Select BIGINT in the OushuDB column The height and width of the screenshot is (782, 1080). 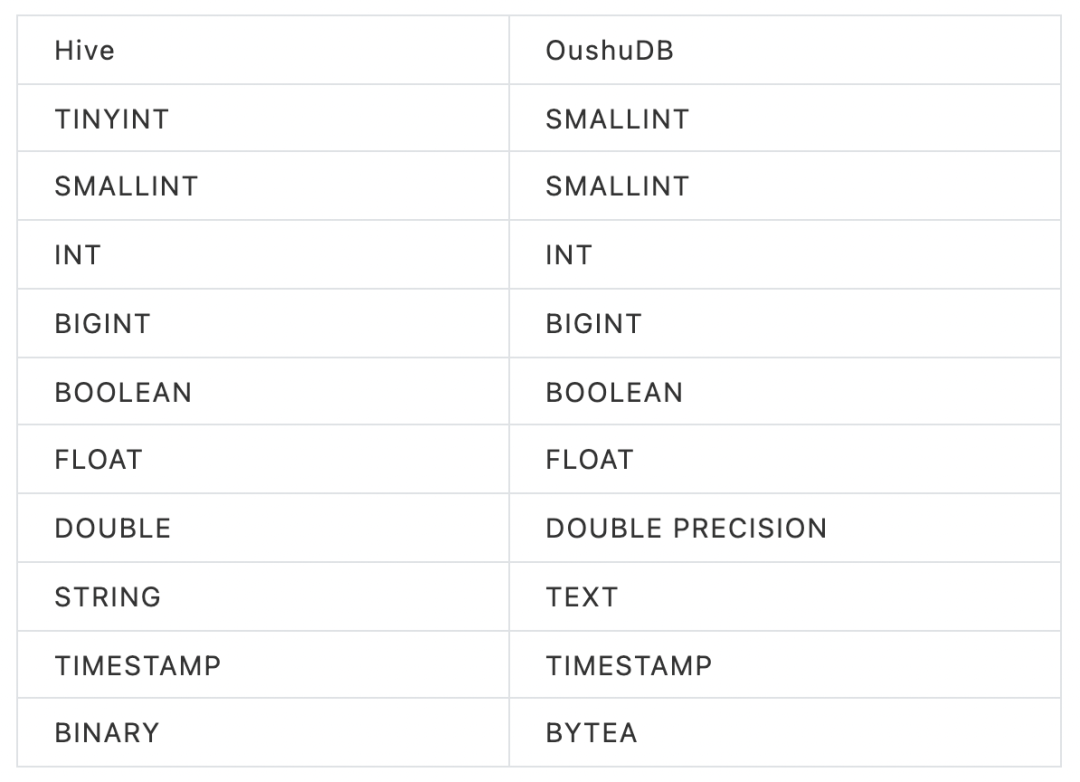click(x=593, y=324)
